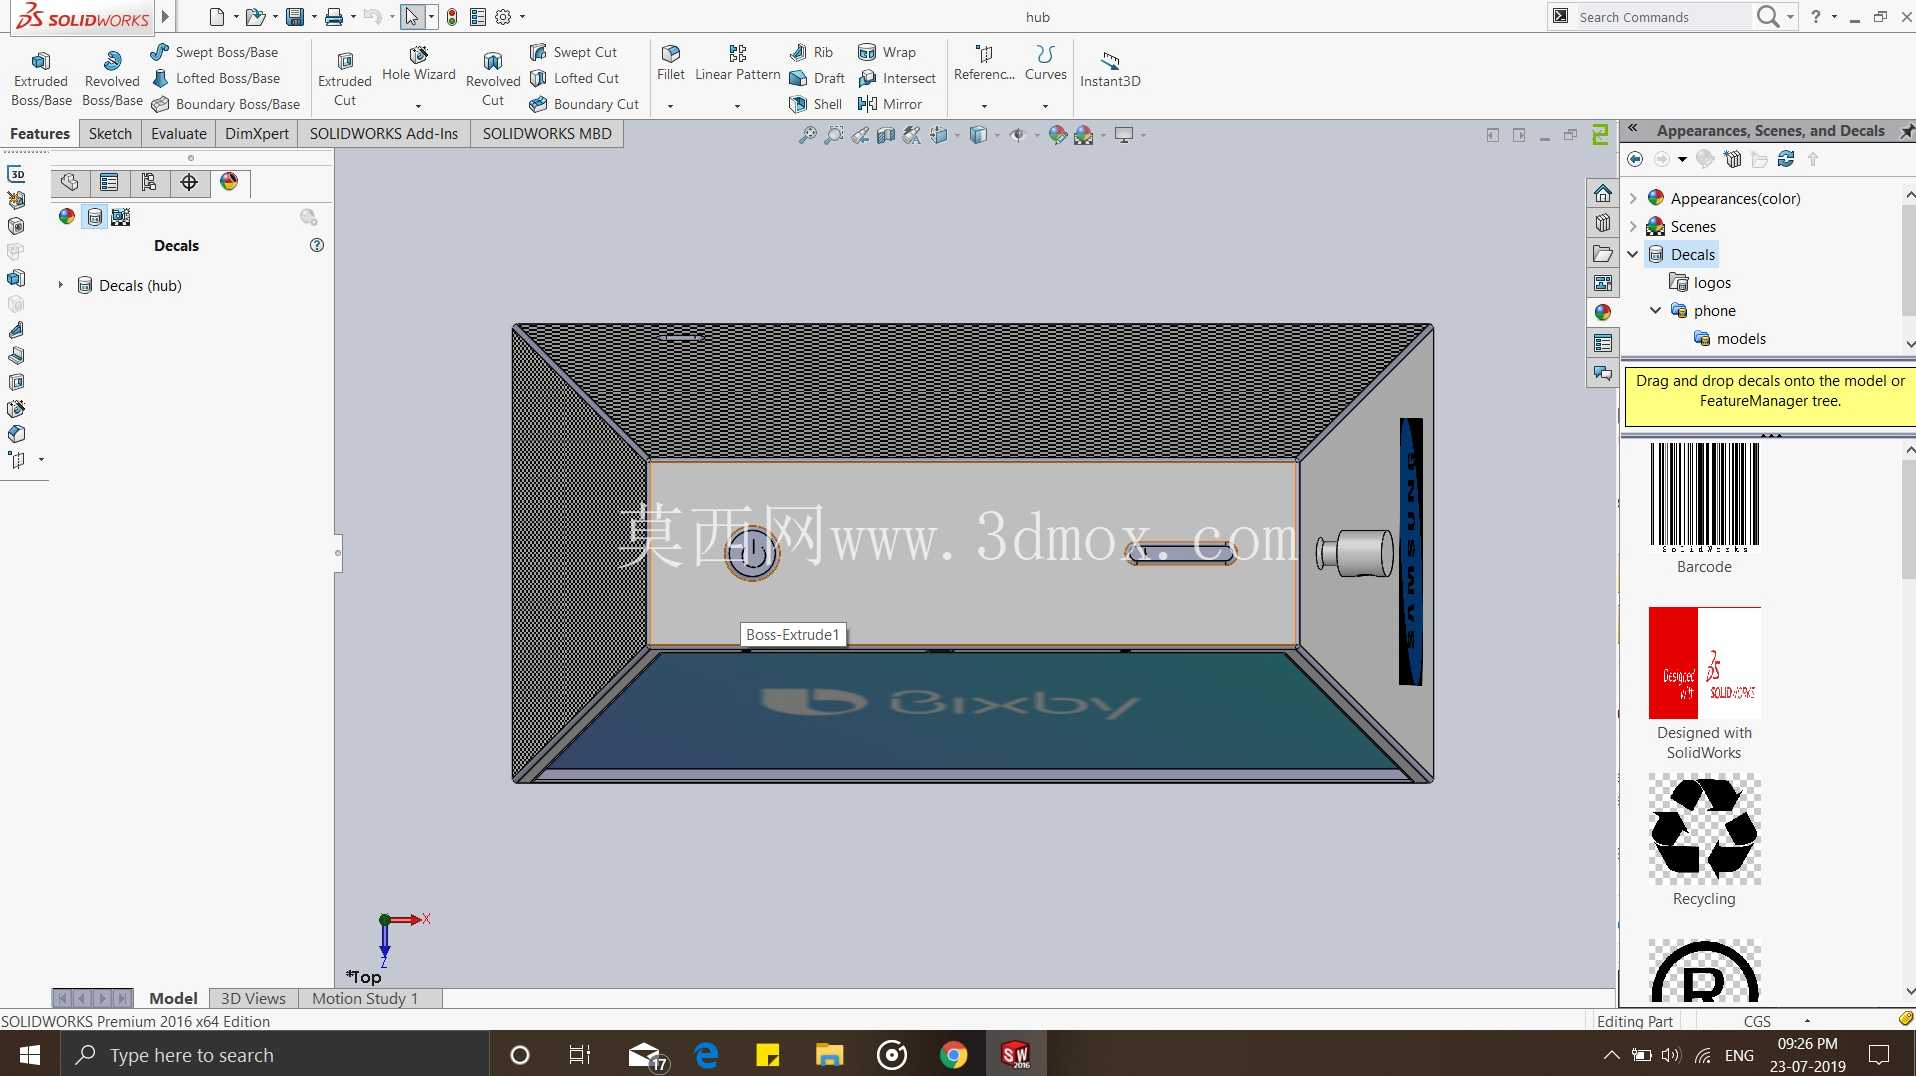The width and height of the screenshot is (1916, 1076).
Task: Start a Lofted Boss/Base feature
Action: pos(216,78)
